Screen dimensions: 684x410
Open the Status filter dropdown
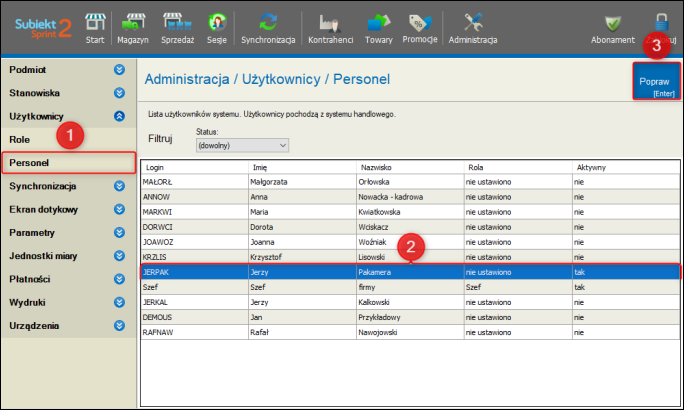[241, 145]
